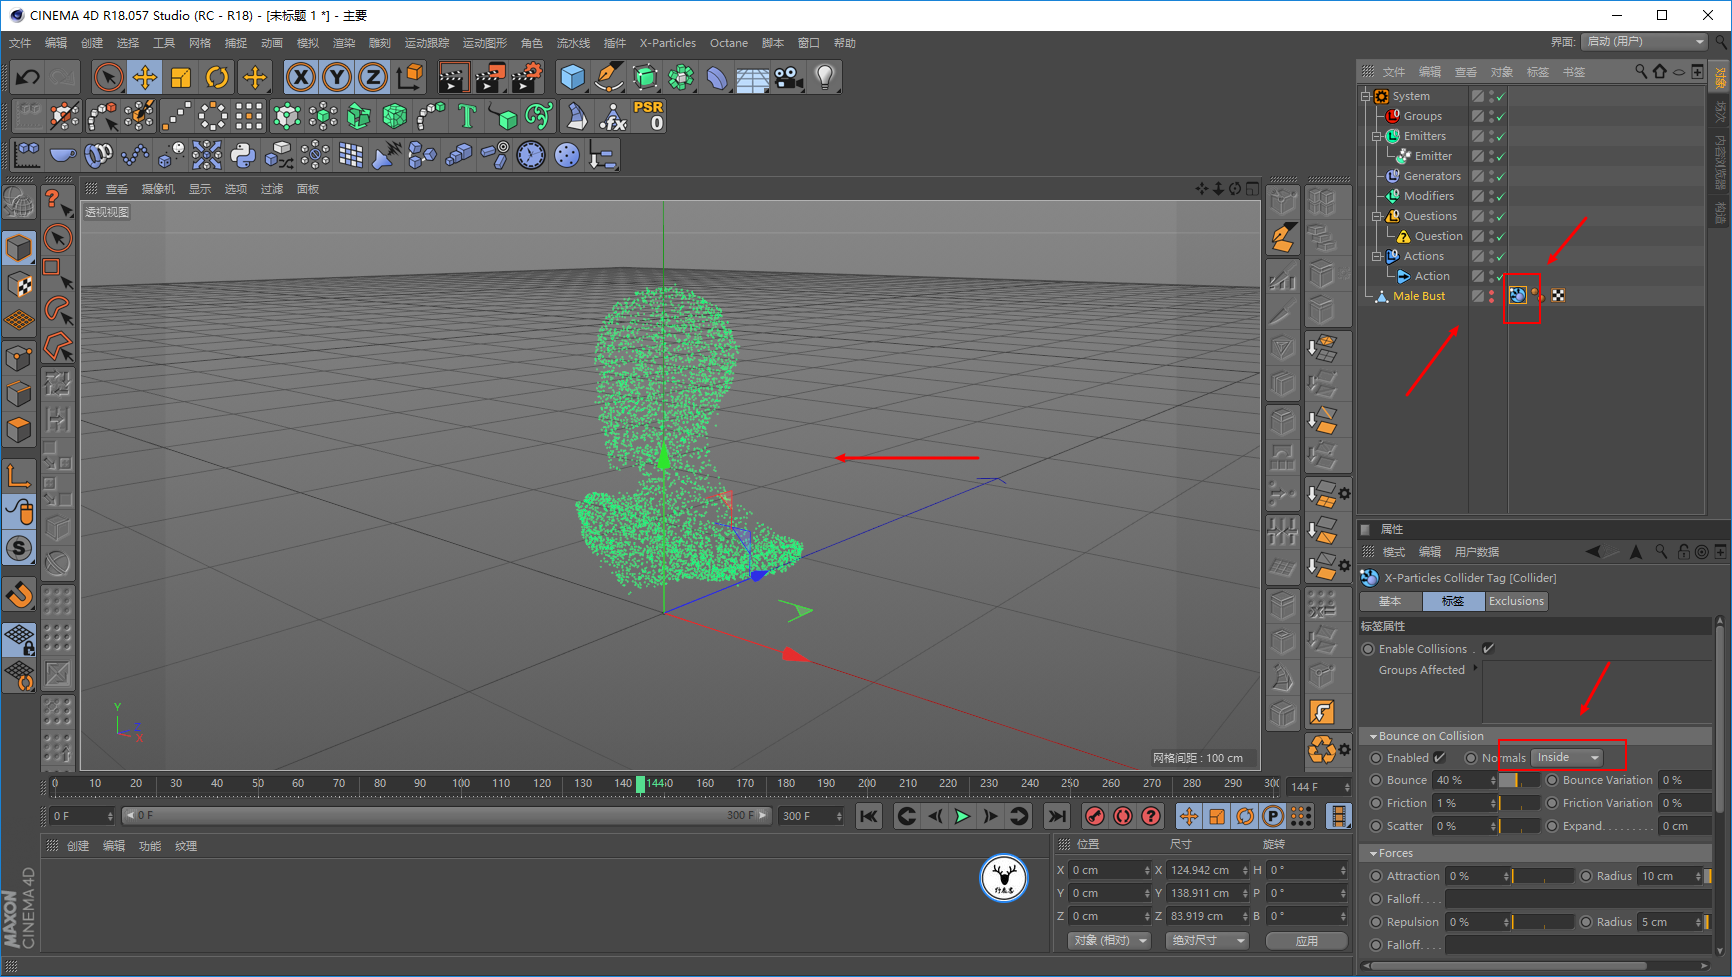
Task: Select the Move tool in the toolbar
Action: 144,76
